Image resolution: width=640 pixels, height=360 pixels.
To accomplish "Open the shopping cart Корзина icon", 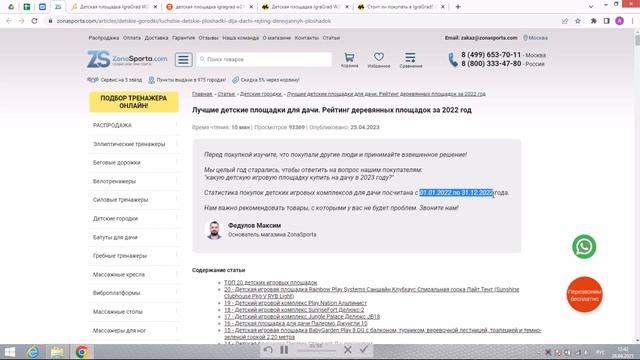I will (349, 60).
